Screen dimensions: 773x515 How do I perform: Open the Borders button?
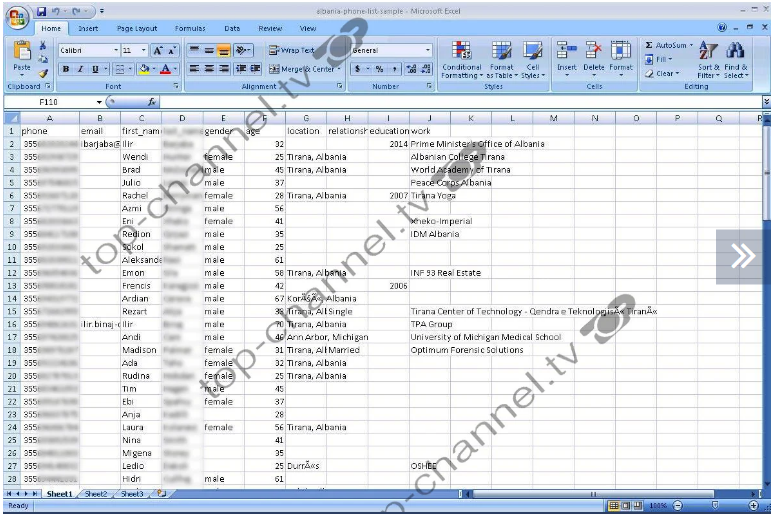tap(119, 69)
